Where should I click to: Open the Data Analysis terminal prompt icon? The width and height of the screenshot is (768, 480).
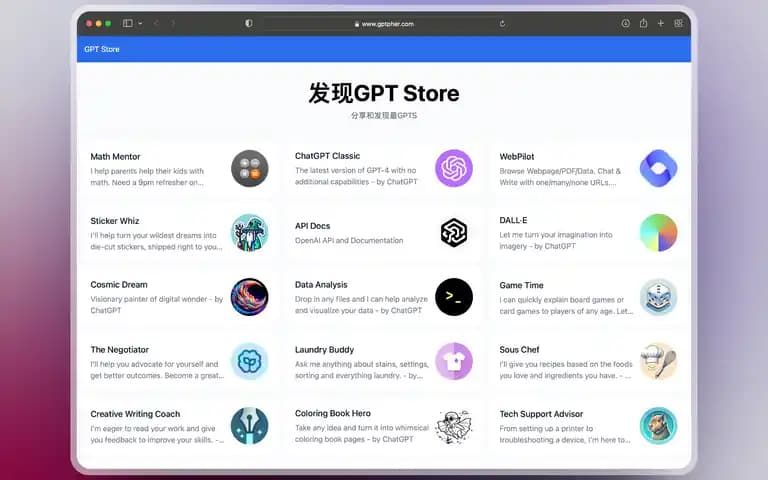(454, 297)
